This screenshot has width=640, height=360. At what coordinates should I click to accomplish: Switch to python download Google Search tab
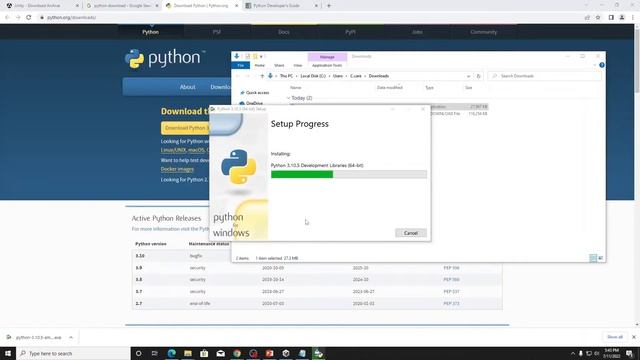[122, 6]
